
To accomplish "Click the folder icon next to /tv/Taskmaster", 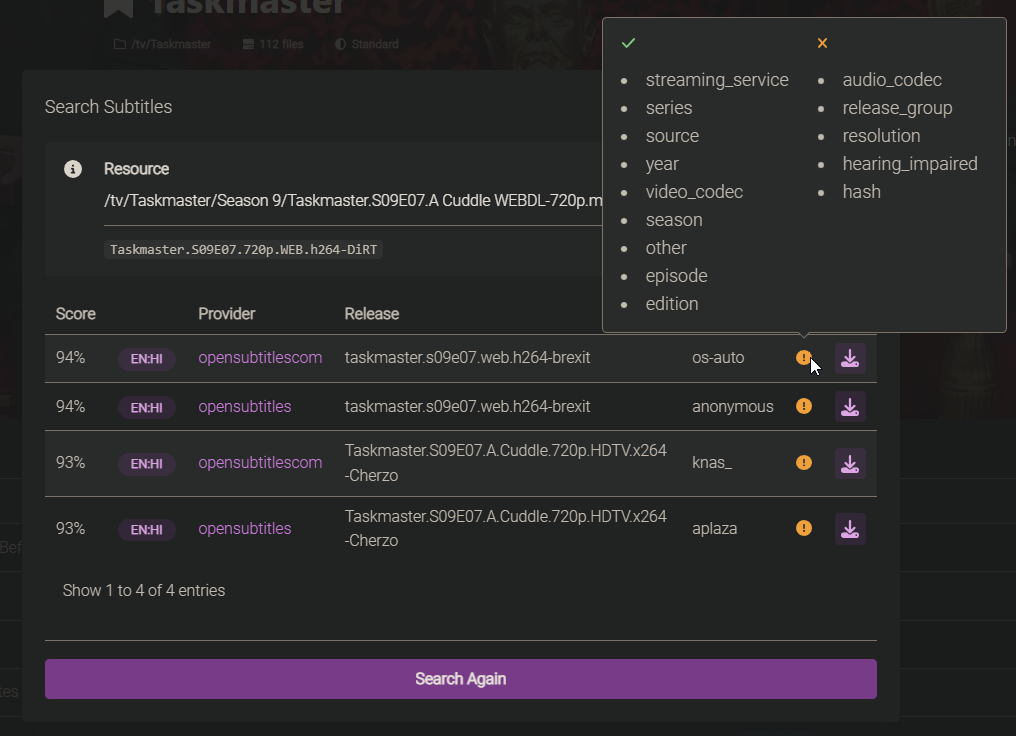I will (x=120, y=44).
